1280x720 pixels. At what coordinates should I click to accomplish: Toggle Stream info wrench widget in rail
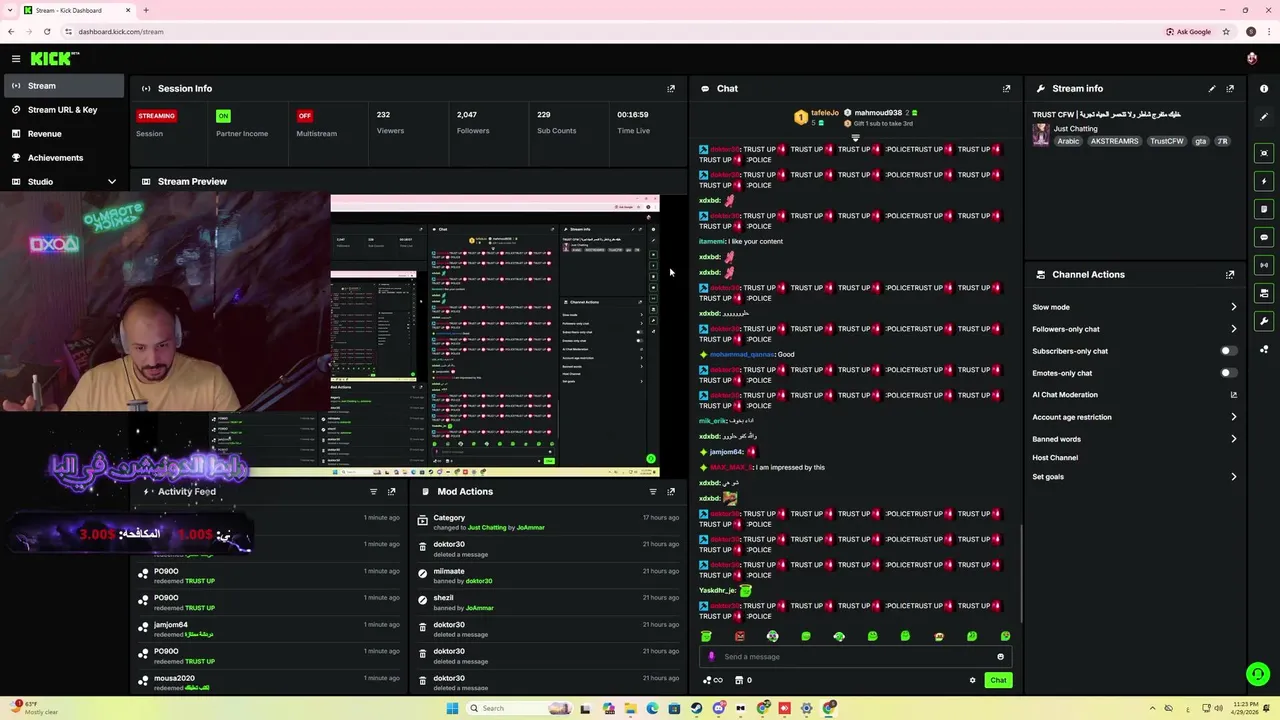tap(1264, 321)
